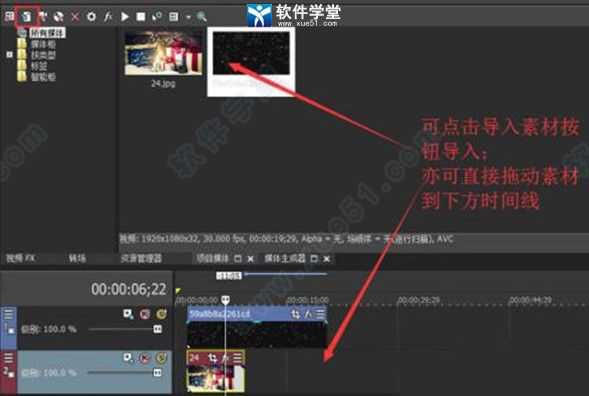
Task: Close the Project Media tab with its X
Action: [251, 258]
